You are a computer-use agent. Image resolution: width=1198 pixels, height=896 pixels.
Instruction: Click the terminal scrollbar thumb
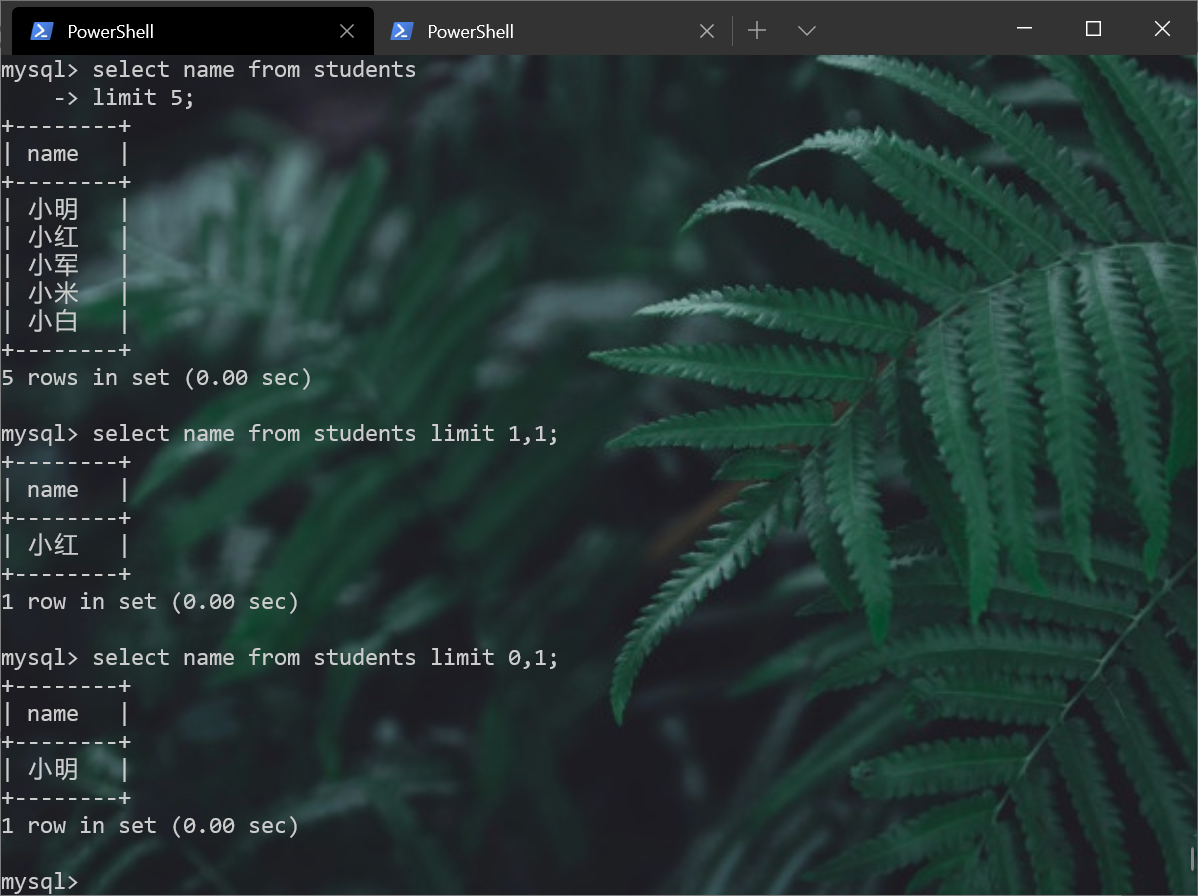1192,859
